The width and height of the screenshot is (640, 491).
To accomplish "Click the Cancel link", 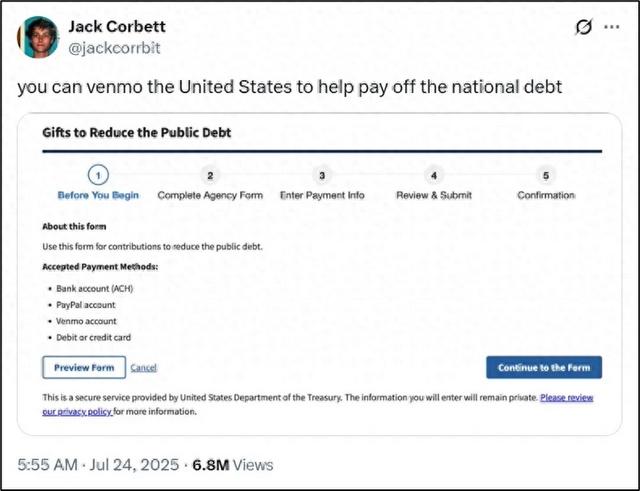I will [x=144, y=368].
